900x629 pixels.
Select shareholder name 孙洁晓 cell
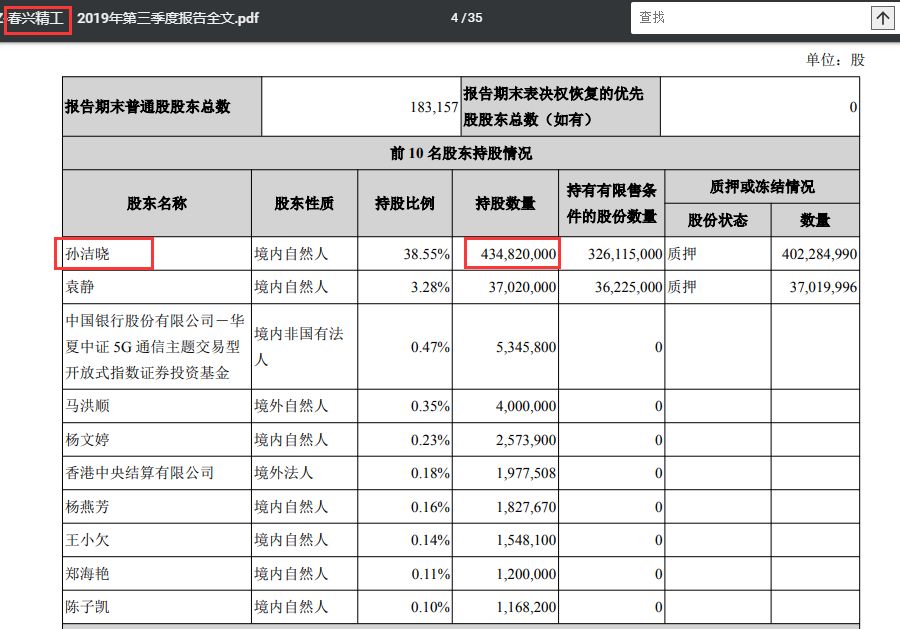[104, 254]
